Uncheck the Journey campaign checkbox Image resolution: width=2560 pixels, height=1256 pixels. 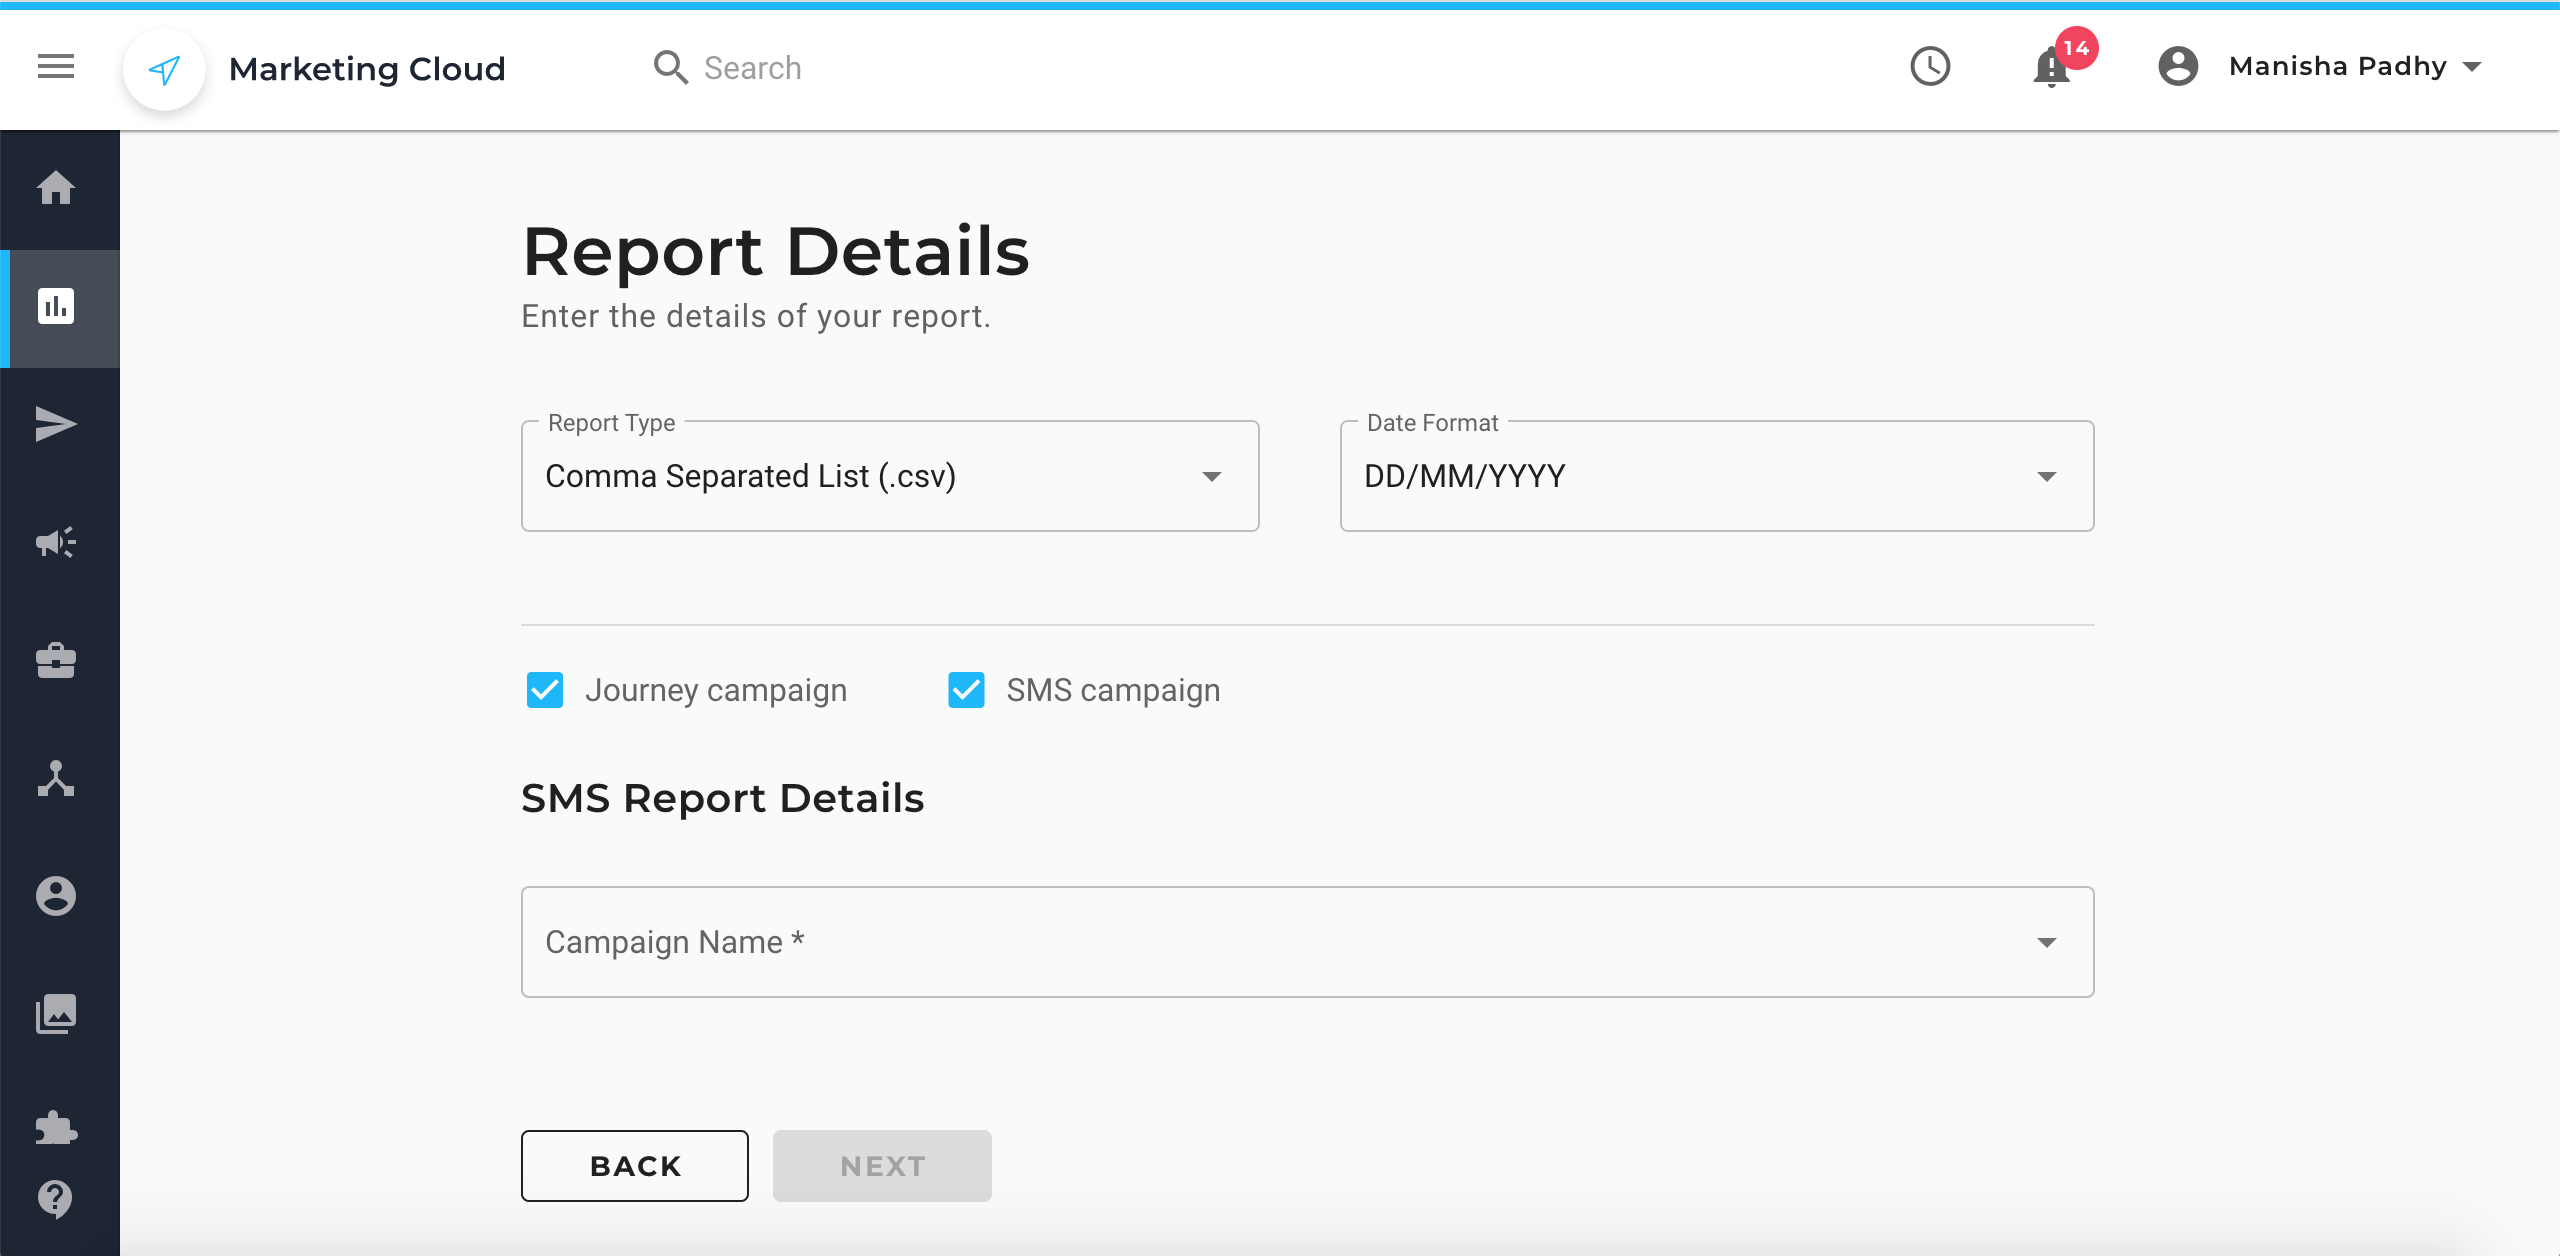tap(545, 690)
